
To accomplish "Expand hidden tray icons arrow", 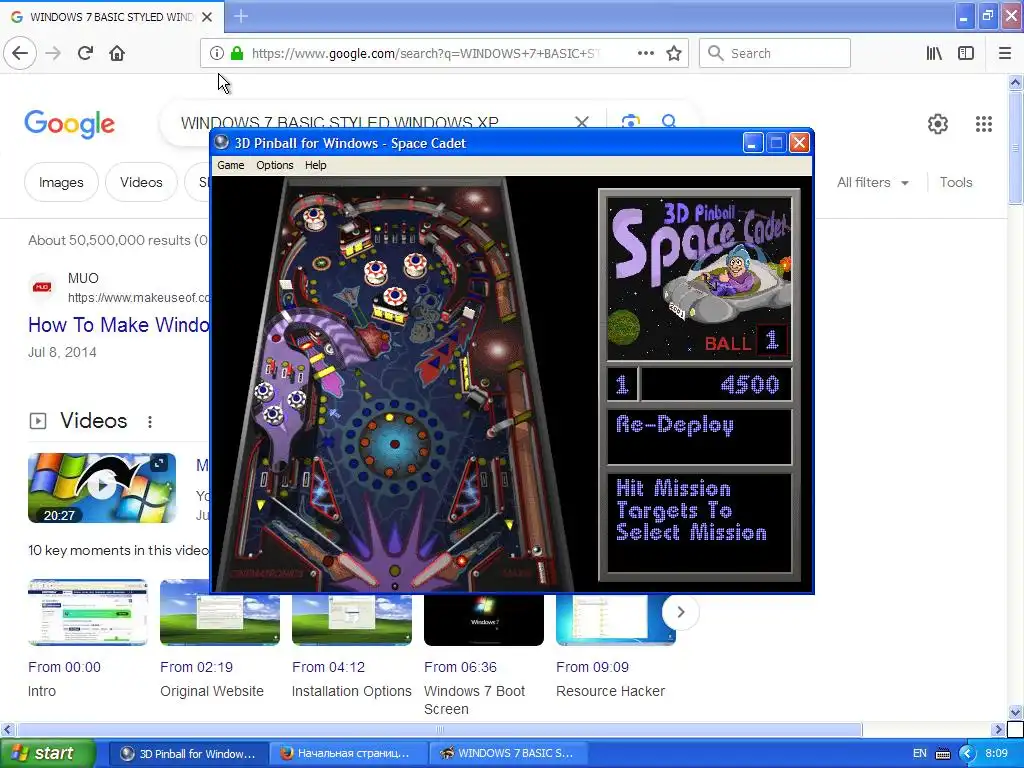I will pyautogui.click(x=967, y=754).
